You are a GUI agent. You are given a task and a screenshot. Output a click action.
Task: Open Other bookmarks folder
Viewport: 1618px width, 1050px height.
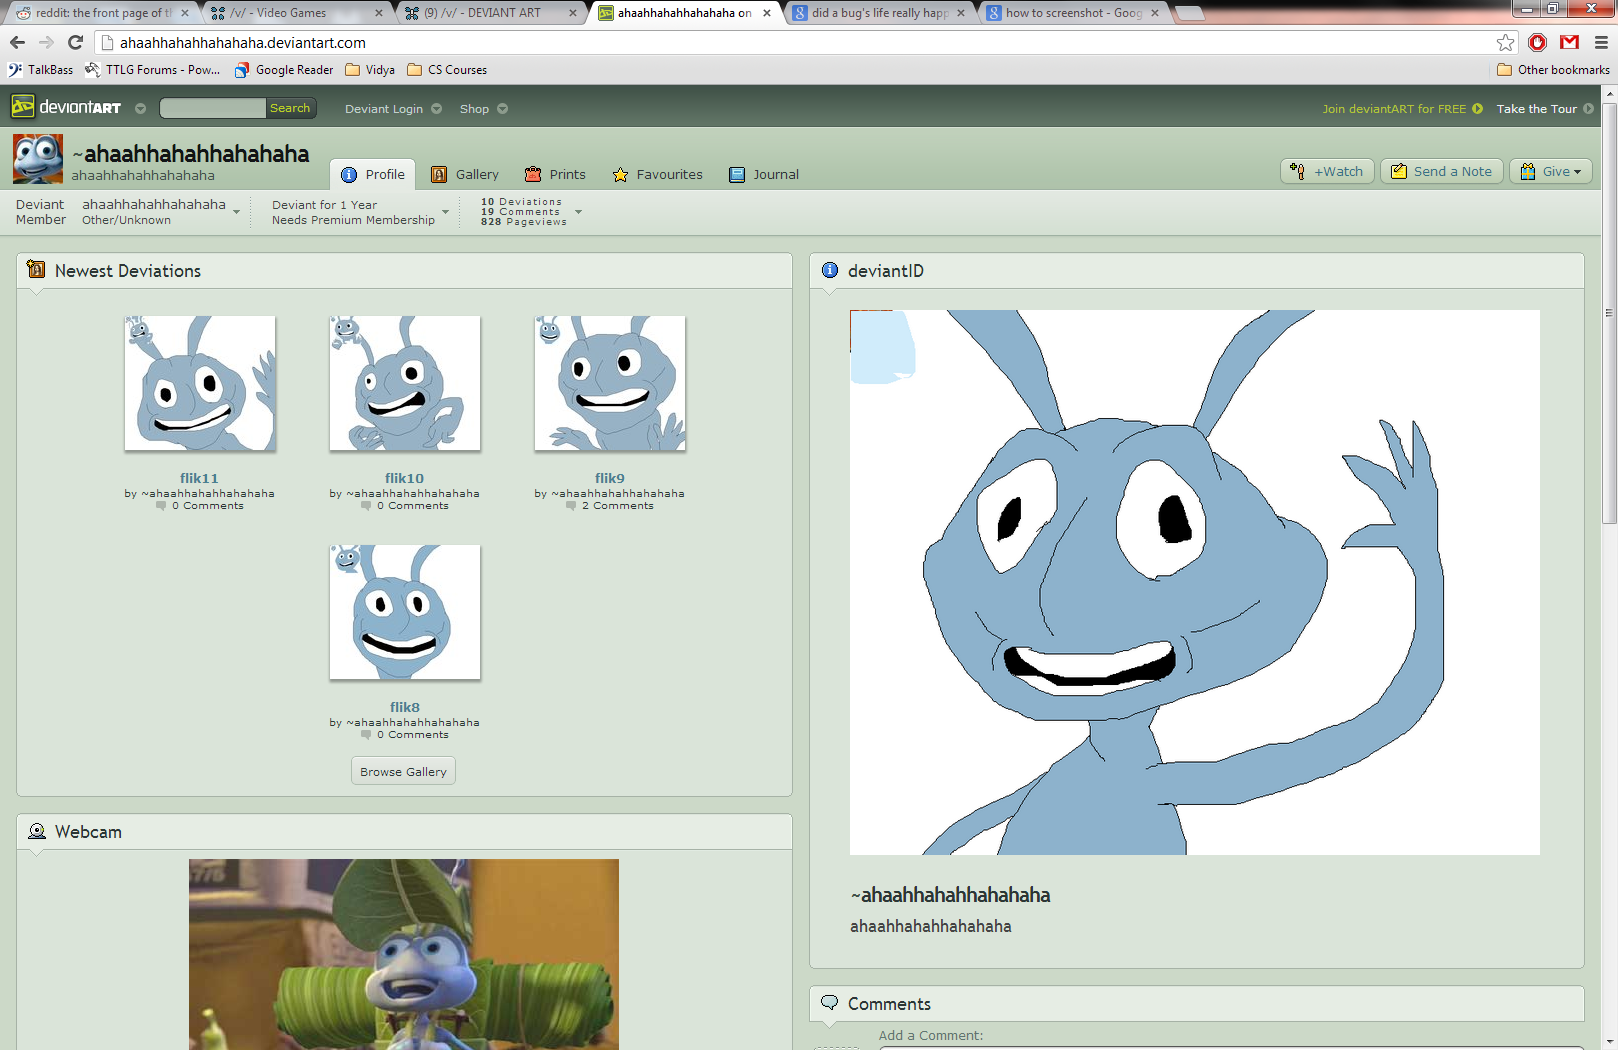(x=1553, y=70)
